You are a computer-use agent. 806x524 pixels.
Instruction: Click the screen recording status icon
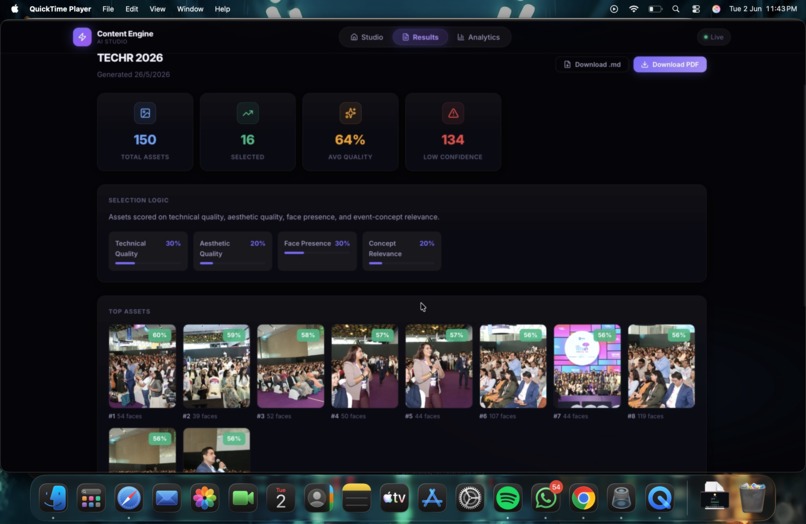coord(614,9)
